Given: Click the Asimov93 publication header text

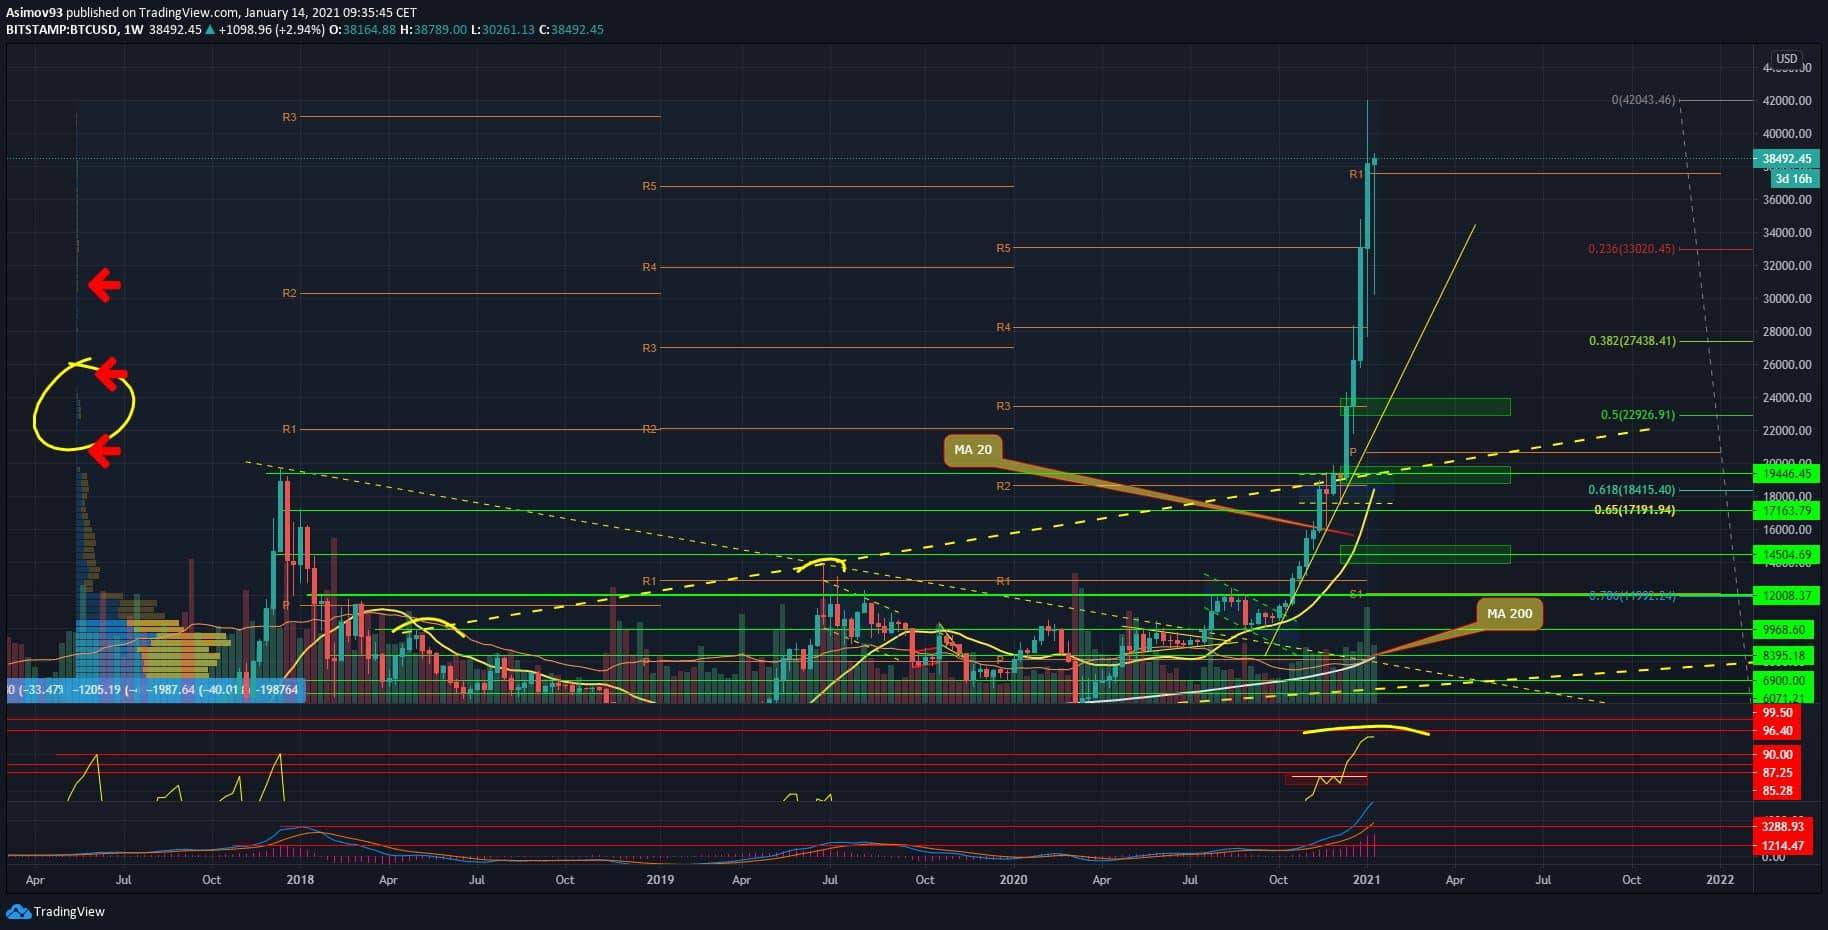Looking at the screenshot, I should click(x=211, y=13).
